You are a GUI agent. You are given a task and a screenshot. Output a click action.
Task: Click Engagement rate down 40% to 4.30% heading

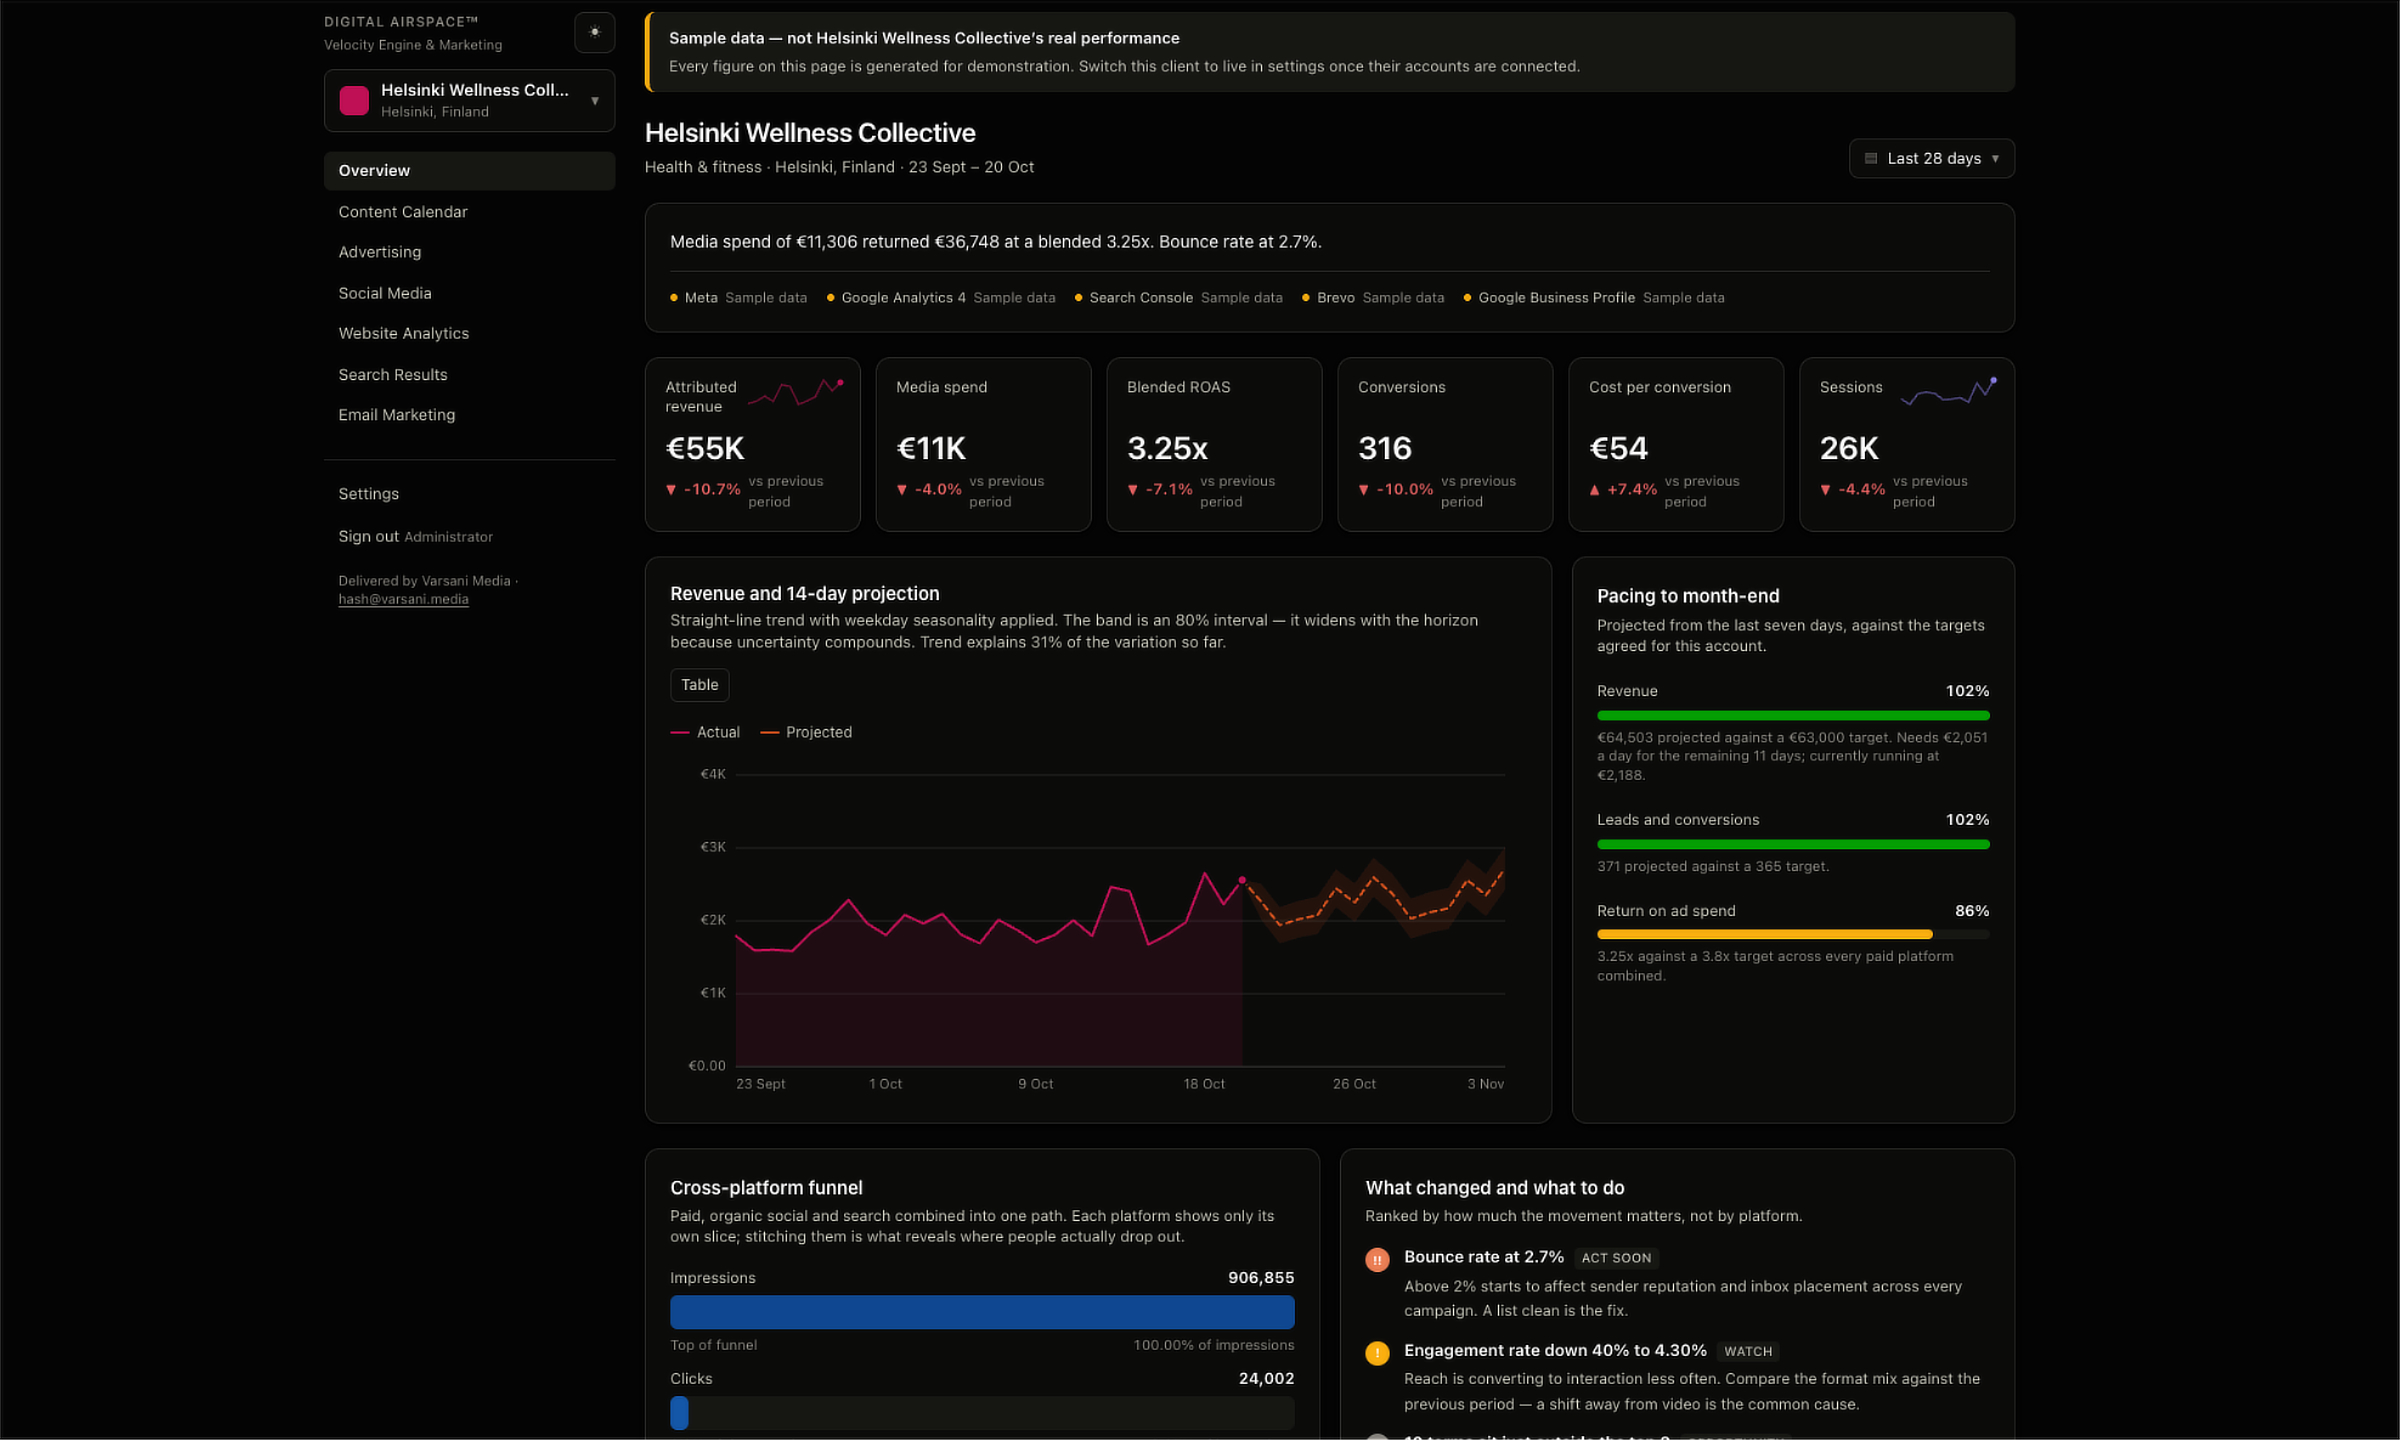[1555, 1350]
